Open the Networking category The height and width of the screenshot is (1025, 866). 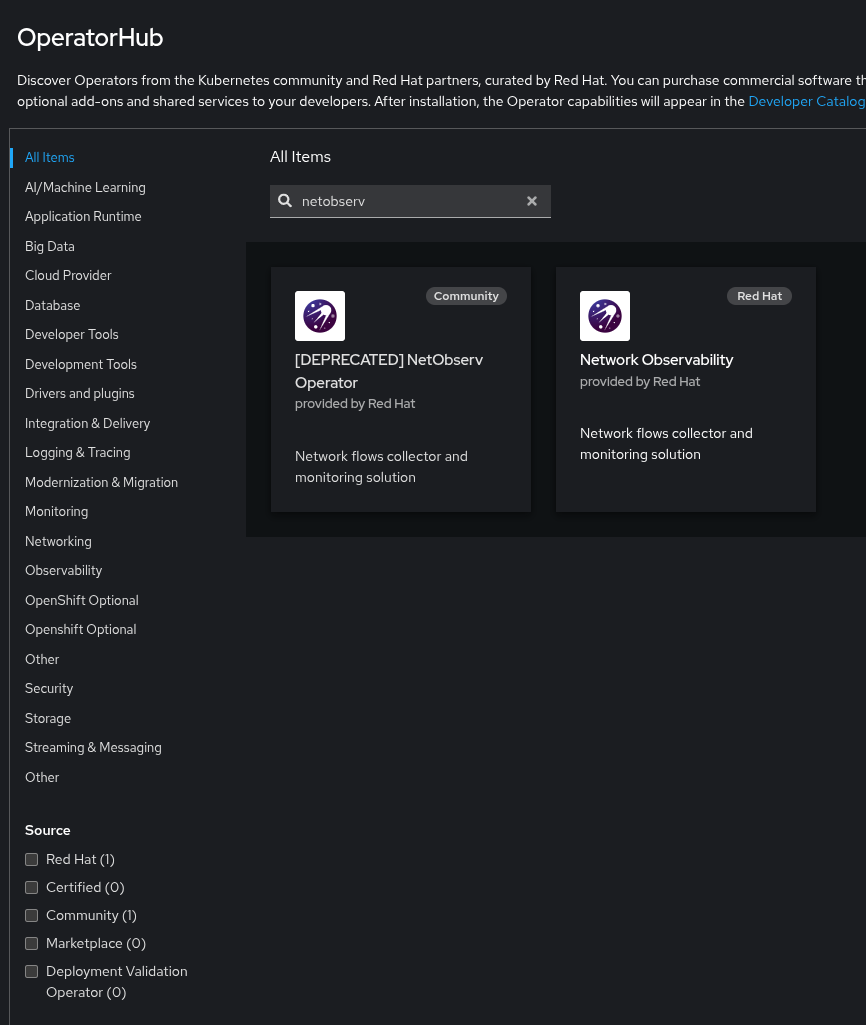[x=58, y=542]
